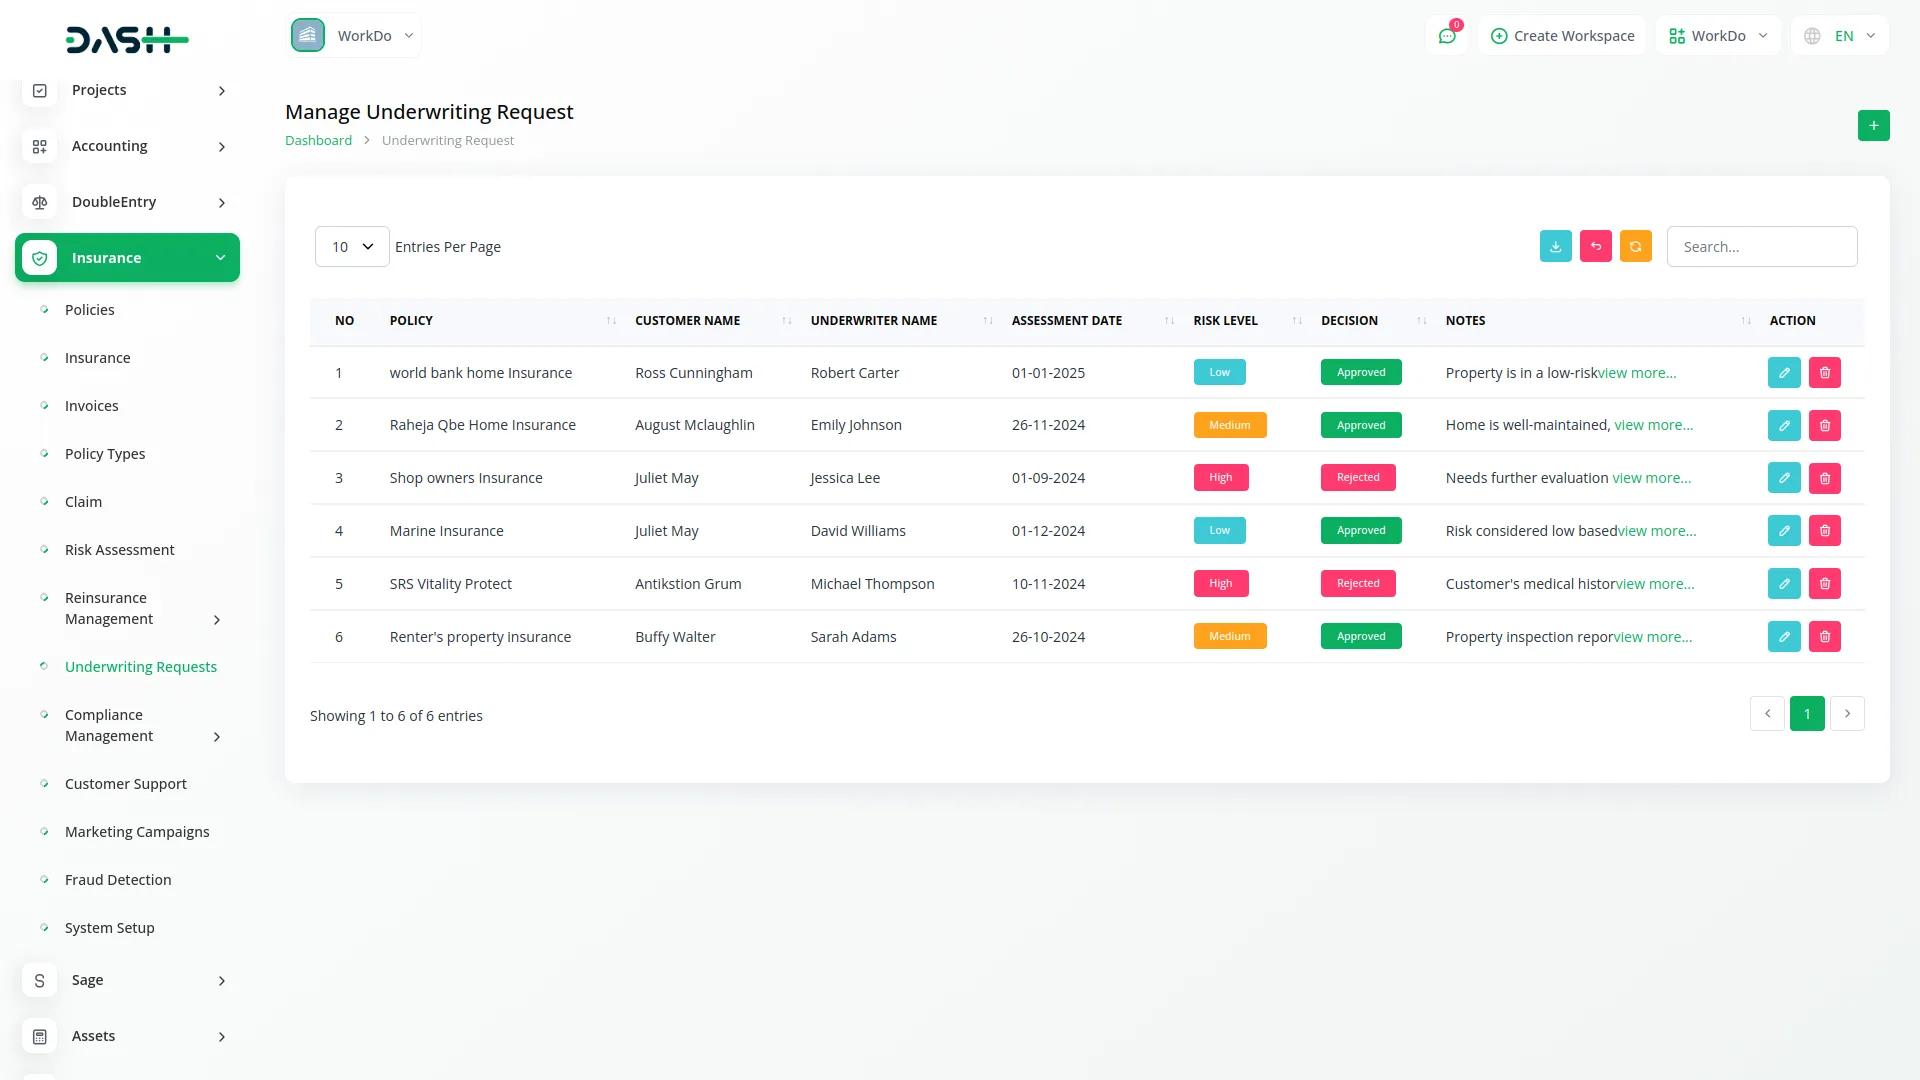Viewport: 1920px width, 1080px height.
Task: Open the Underwriting Requests menu item
Action: pos(141,666)
